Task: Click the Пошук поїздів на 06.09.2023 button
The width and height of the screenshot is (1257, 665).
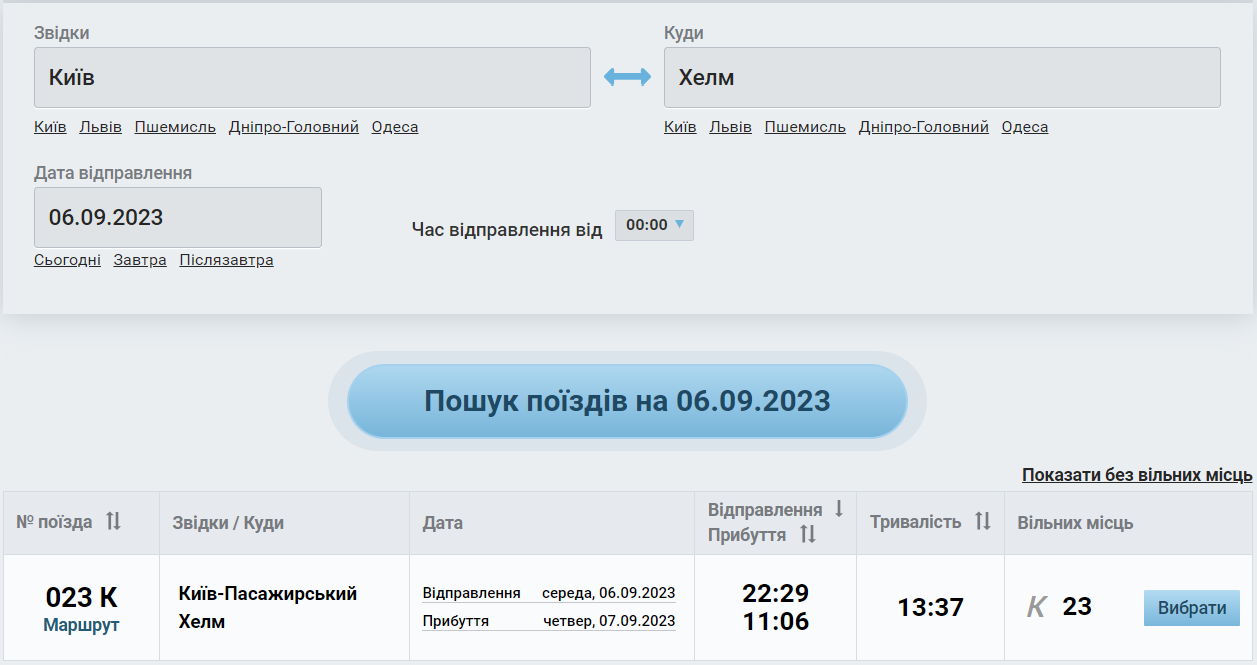Action: tap(627, 401)
